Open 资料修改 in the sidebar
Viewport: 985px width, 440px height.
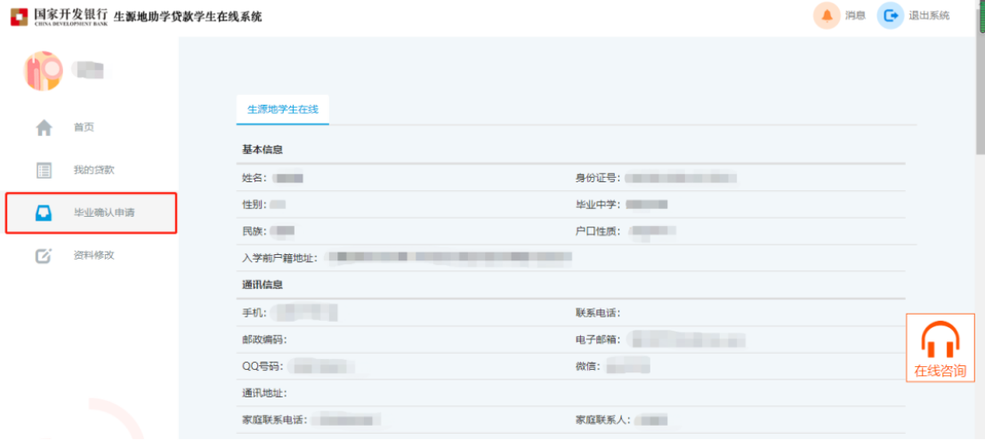click(x=94, y=255)
